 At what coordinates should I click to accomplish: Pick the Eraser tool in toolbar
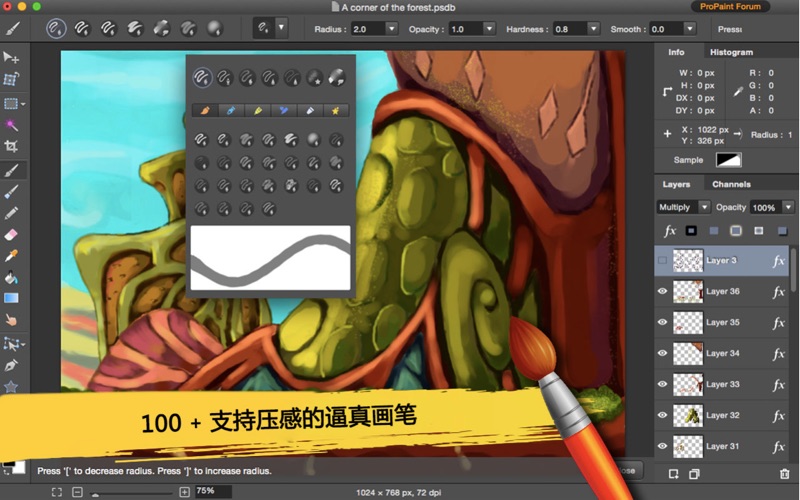pyautogui.click(x=12, y=233)
